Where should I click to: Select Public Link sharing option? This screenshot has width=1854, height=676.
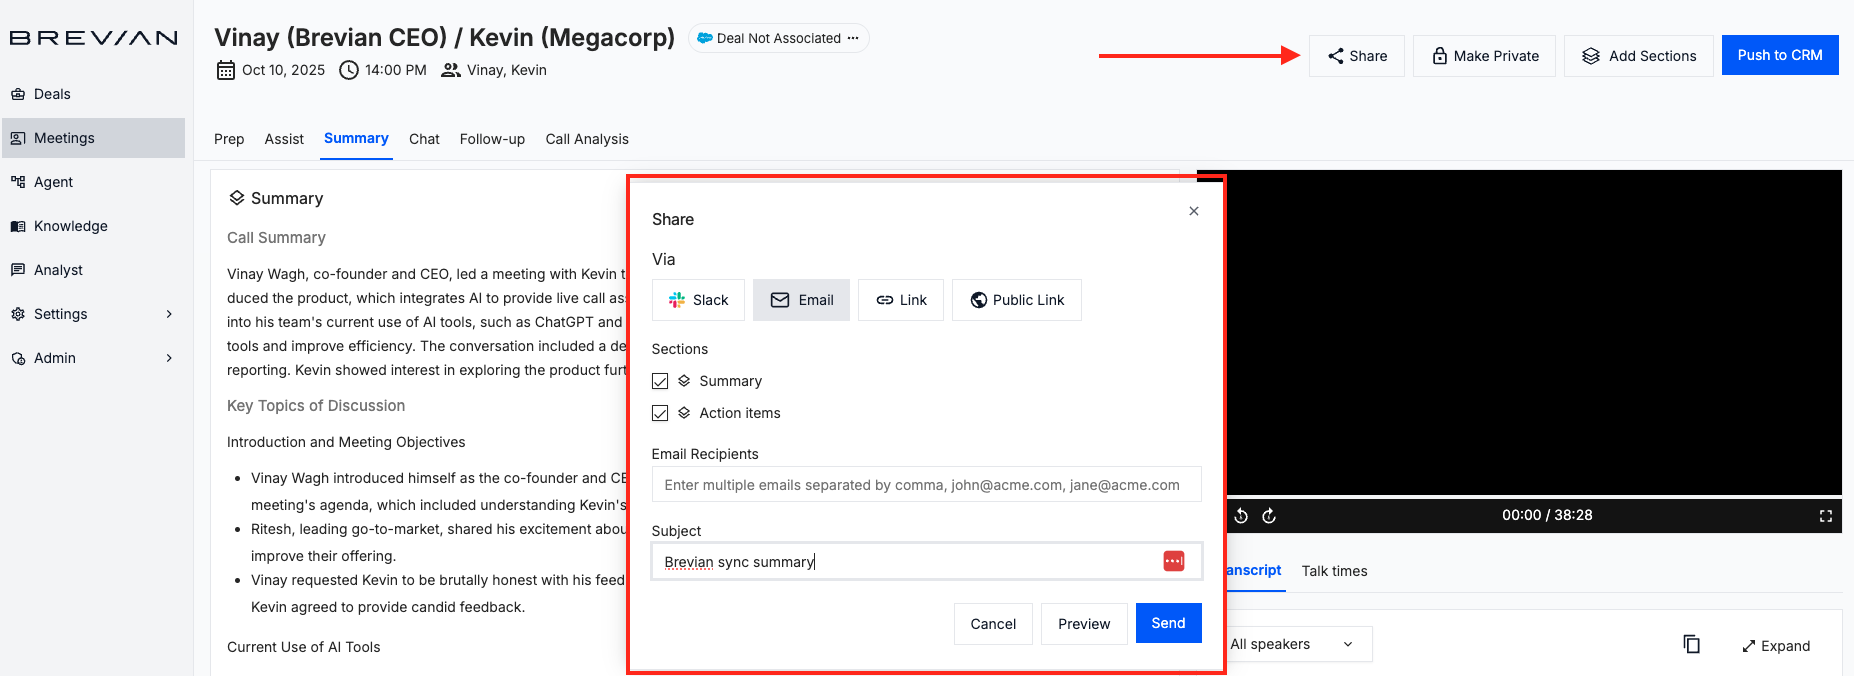(1016, 300)
